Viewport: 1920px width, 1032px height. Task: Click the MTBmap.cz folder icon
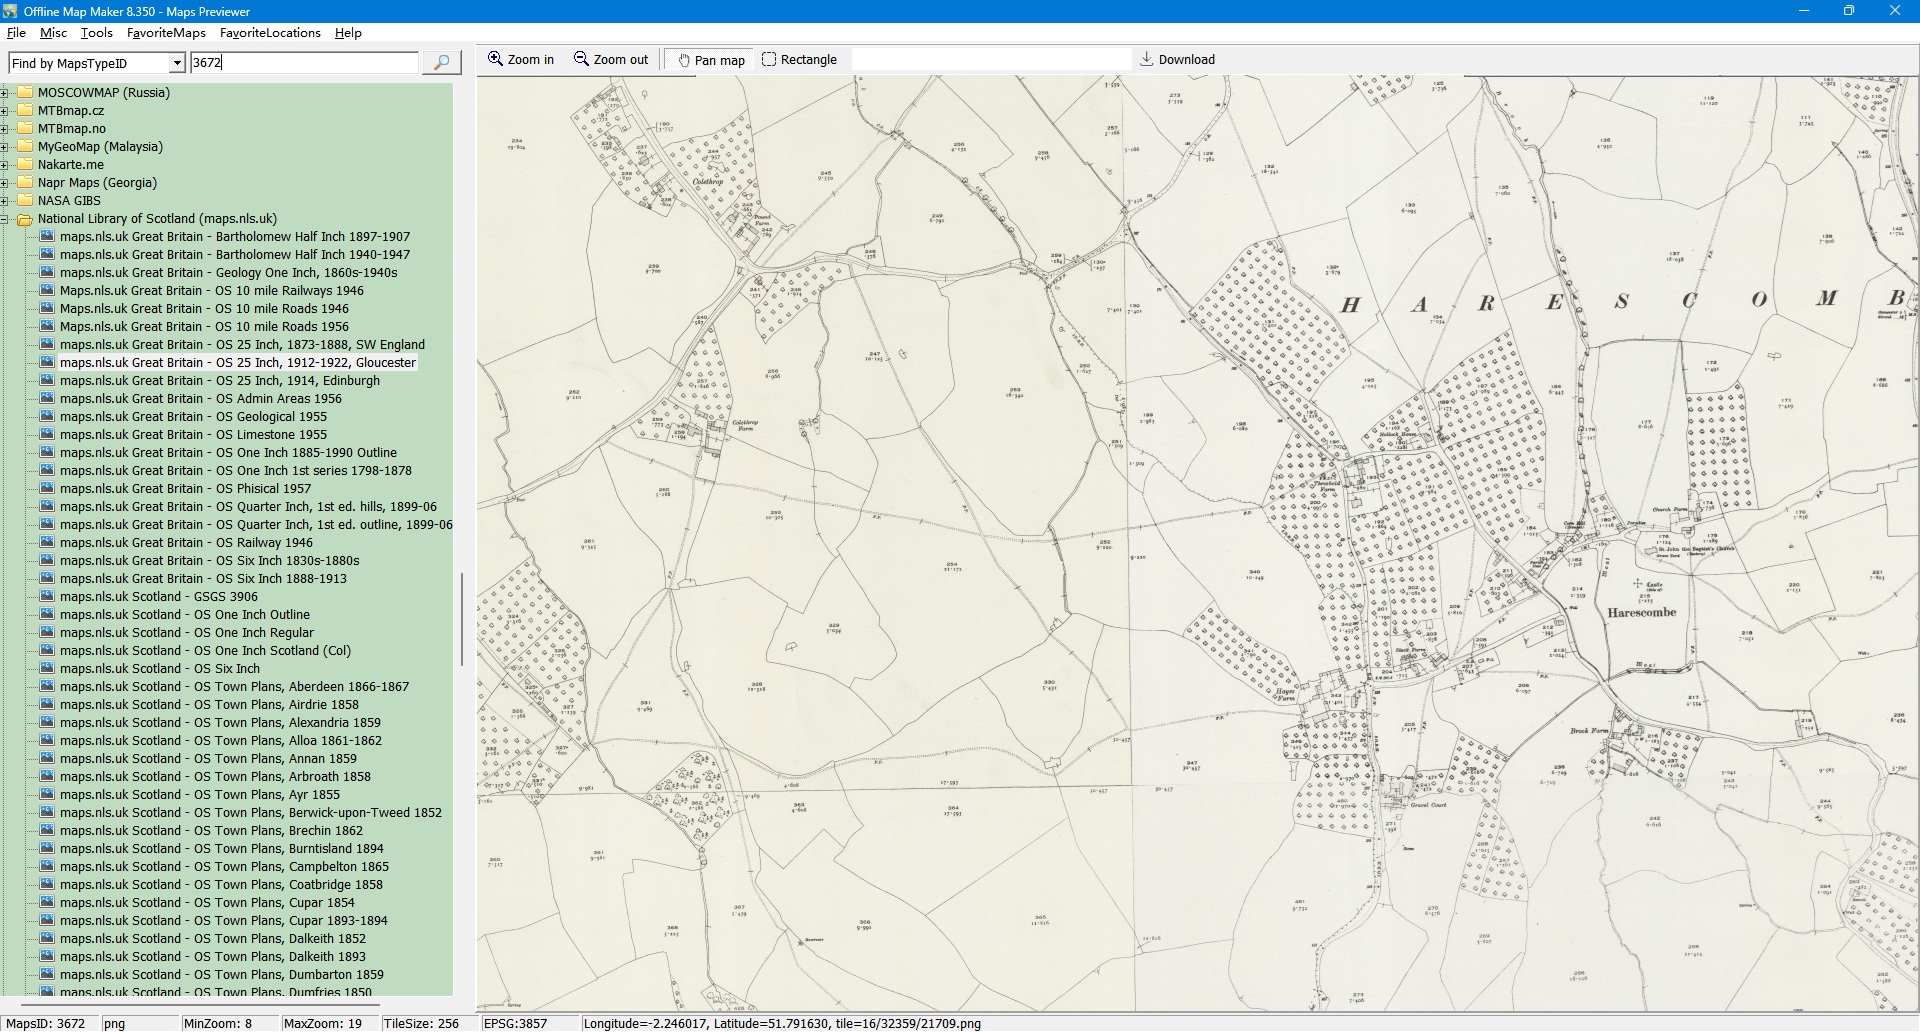coord(25,111)
